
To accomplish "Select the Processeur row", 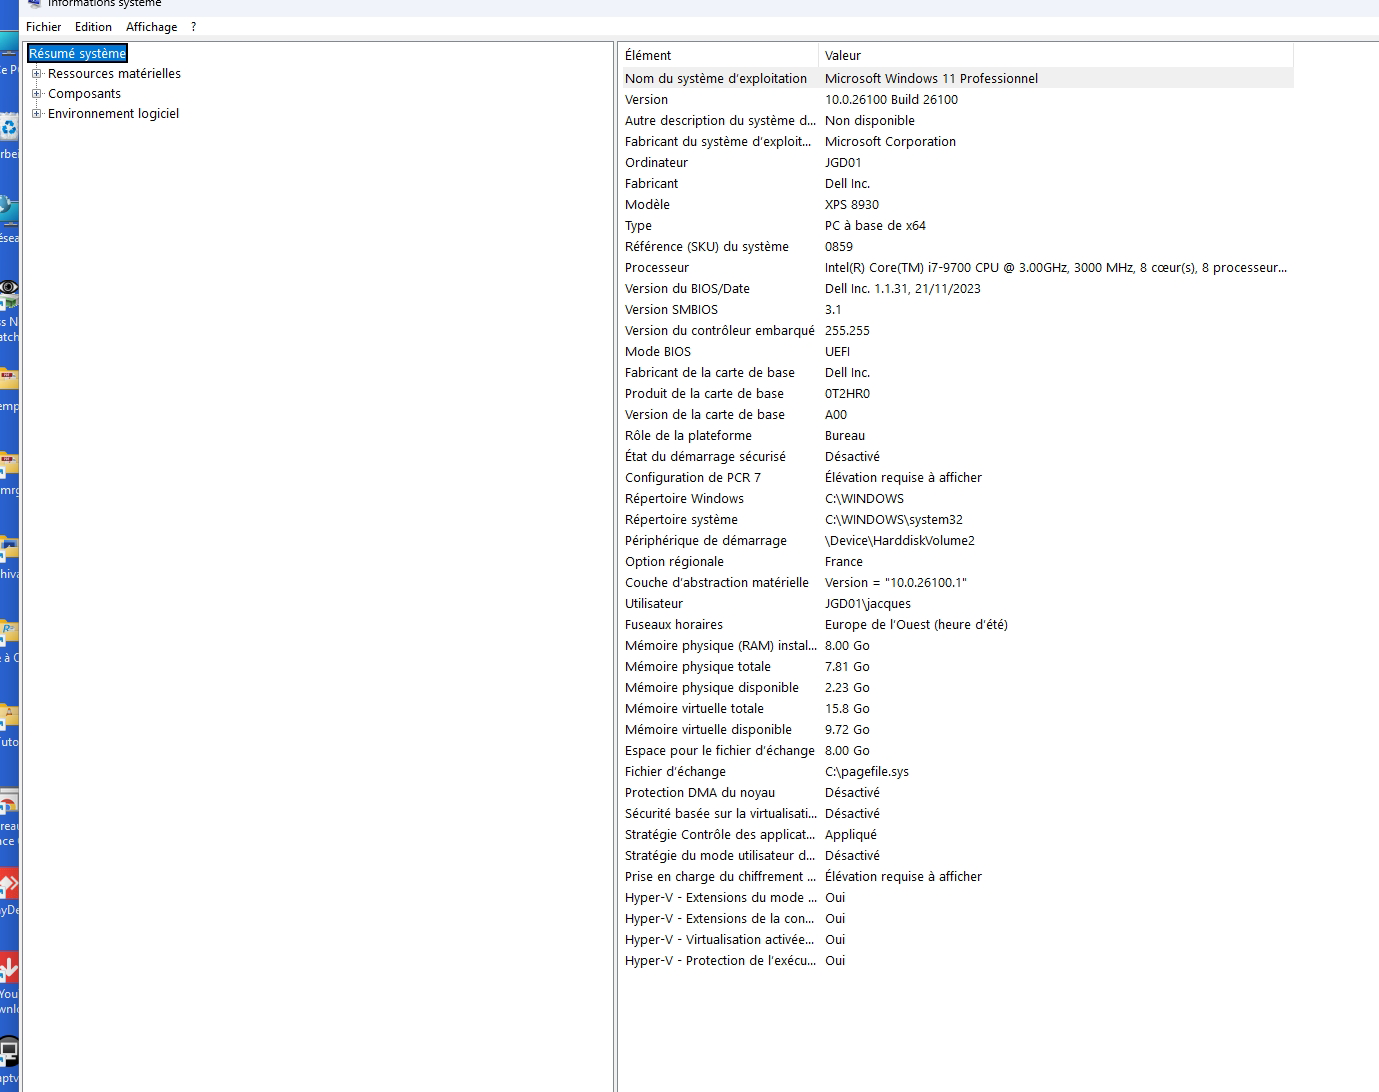I will 956,268.
